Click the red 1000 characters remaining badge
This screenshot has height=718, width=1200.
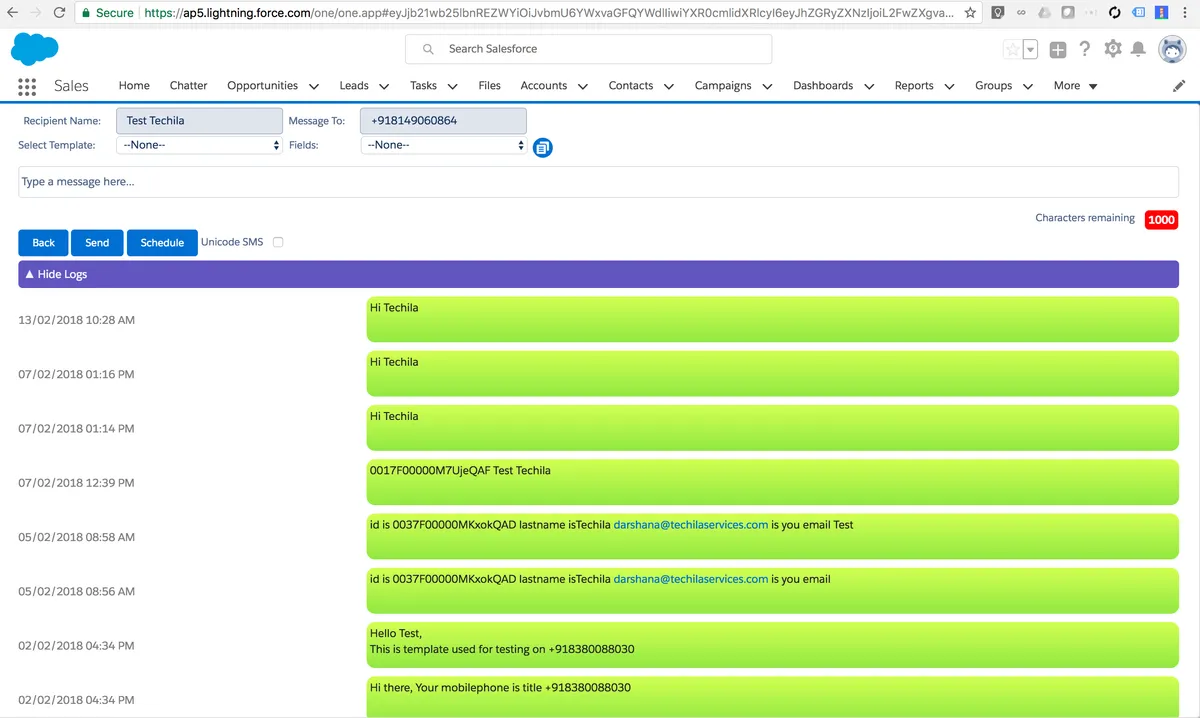tap(1161, 220)
